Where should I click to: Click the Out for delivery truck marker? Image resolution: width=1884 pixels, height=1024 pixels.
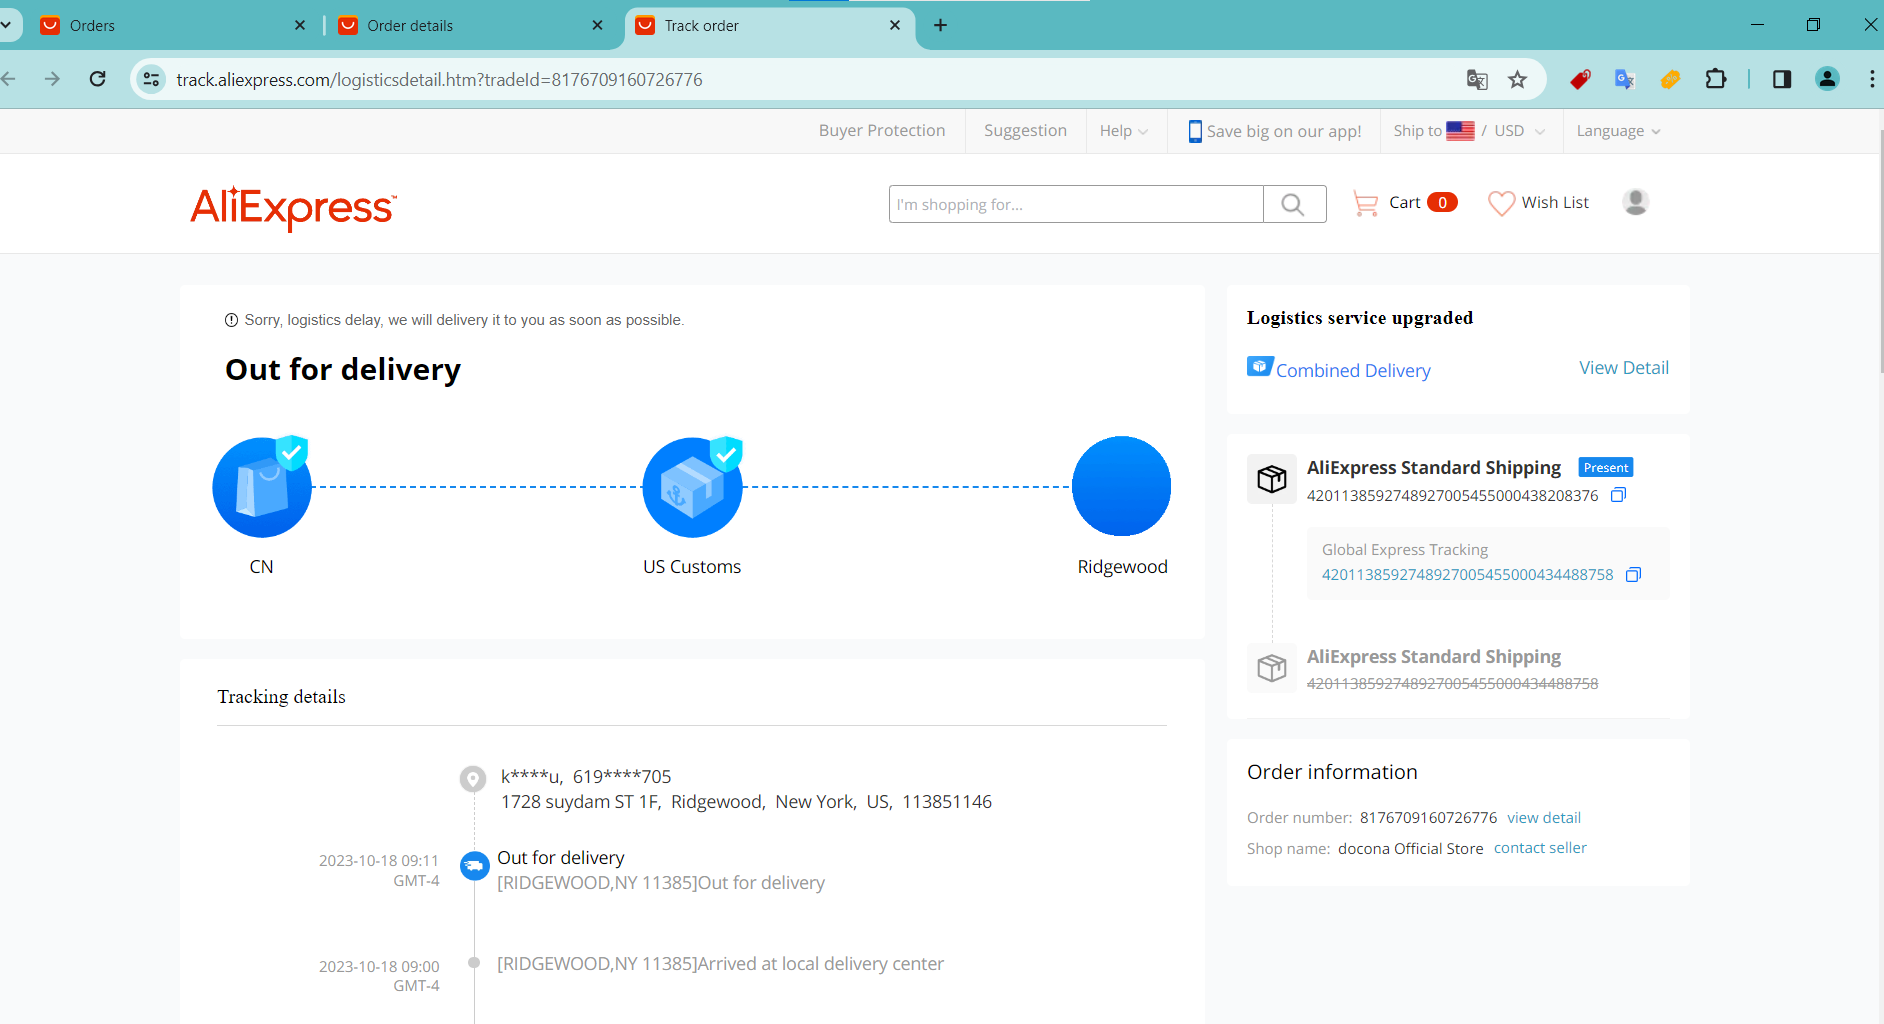pyautogui.click(x=474, y=865)
